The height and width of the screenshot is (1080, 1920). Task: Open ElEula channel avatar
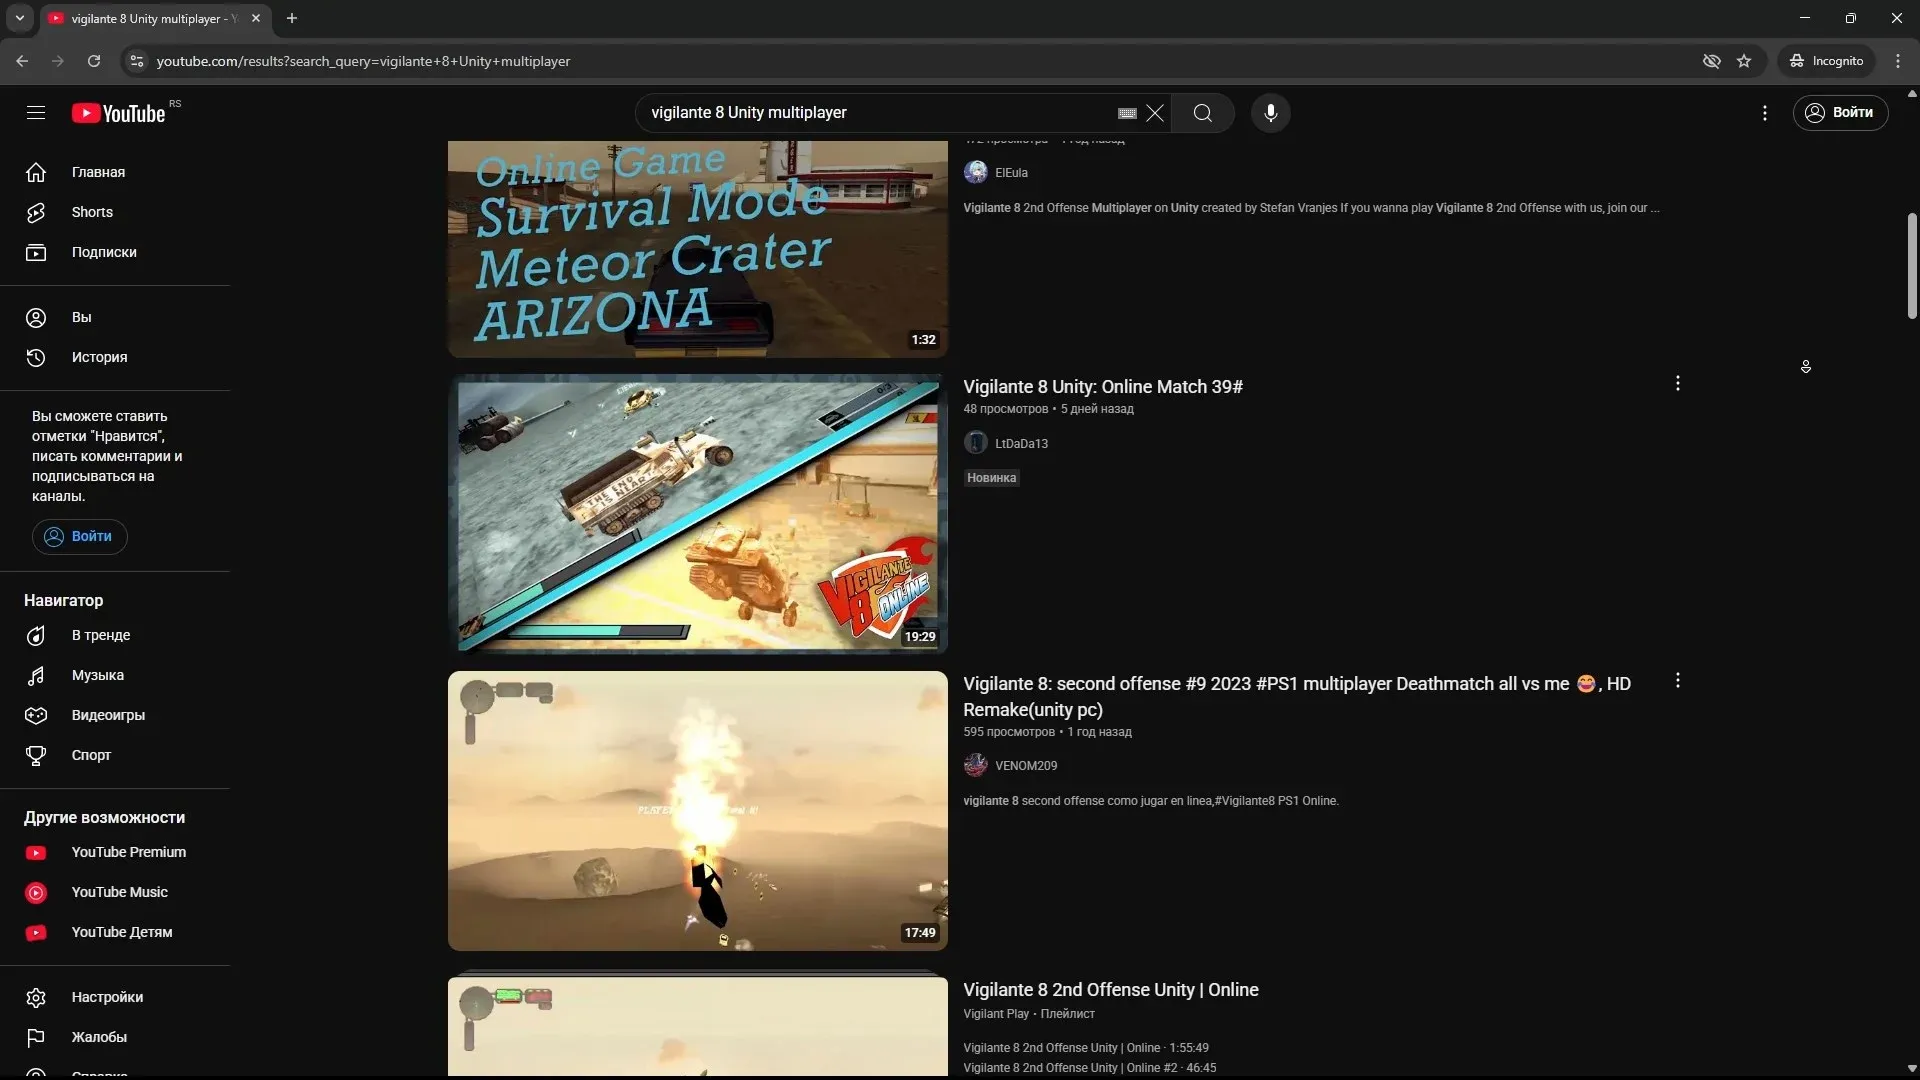[975, 173]
